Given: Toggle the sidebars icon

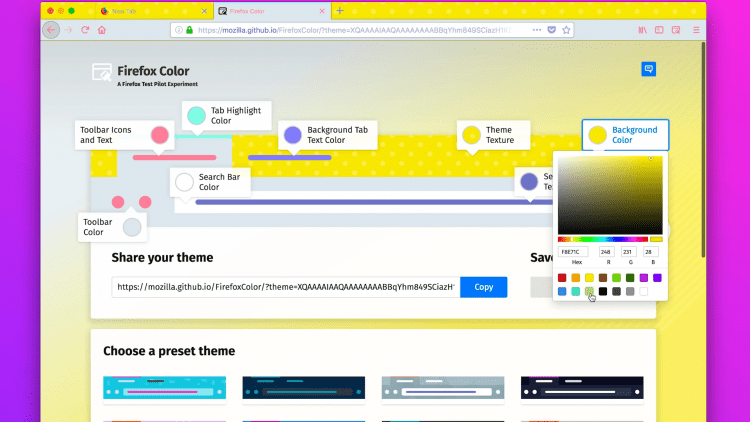Looking at the screenshot, I should tap(659, 30).
